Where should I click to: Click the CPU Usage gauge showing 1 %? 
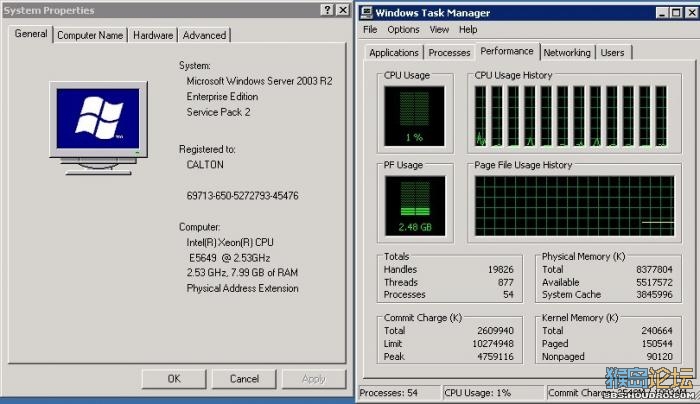(x=414, y=116)
